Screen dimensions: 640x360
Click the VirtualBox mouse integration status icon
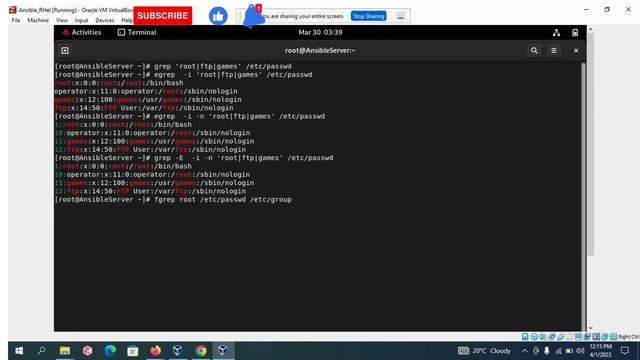605,337
